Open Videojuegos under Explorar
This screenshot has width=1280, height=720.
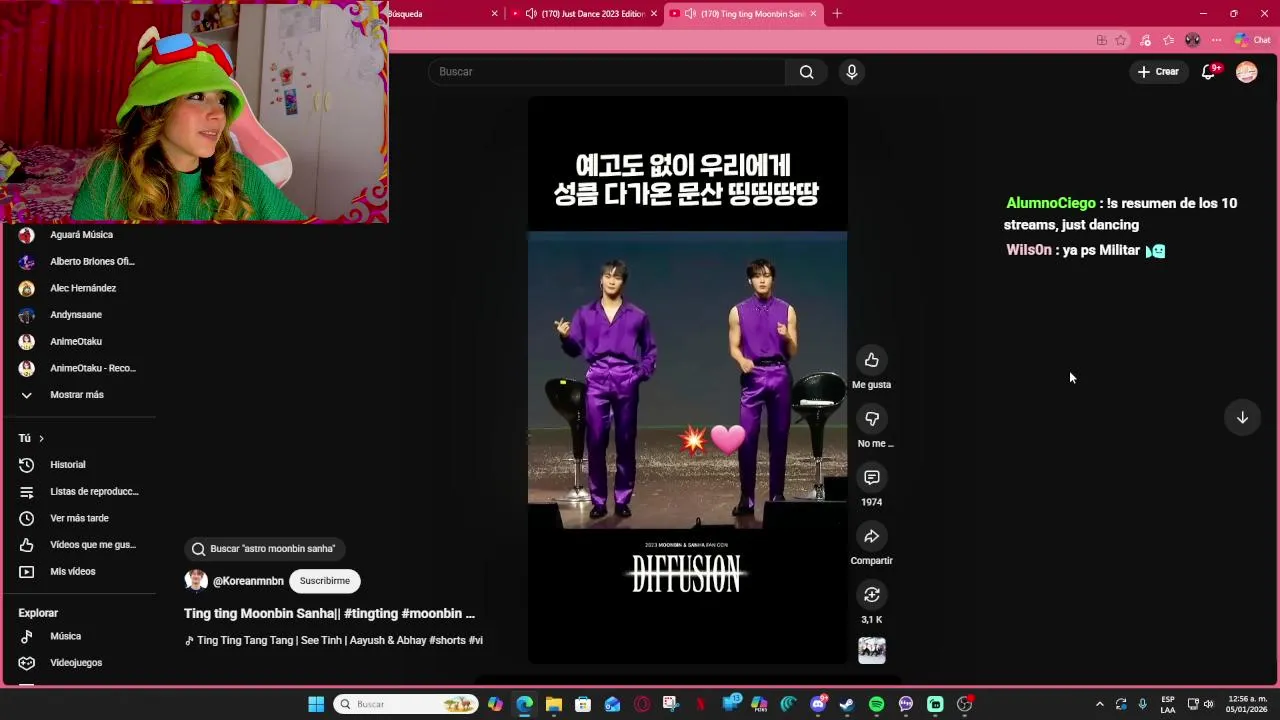(x=76, y=663)
